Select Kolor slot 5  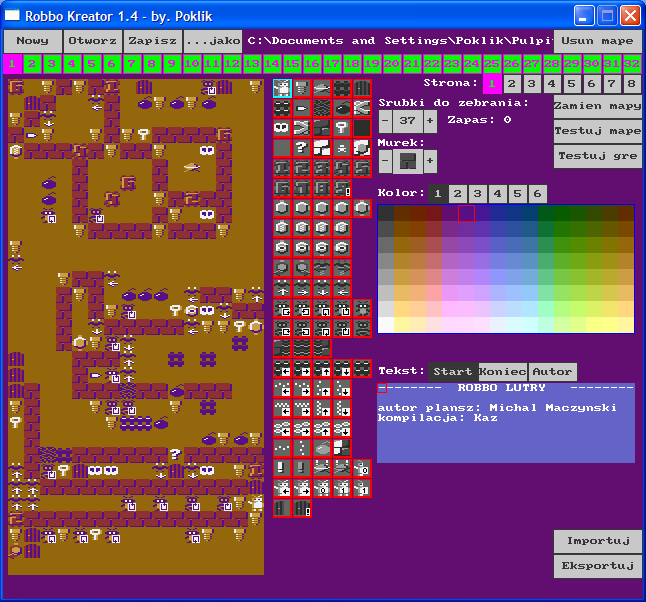(x=517, y=193)
